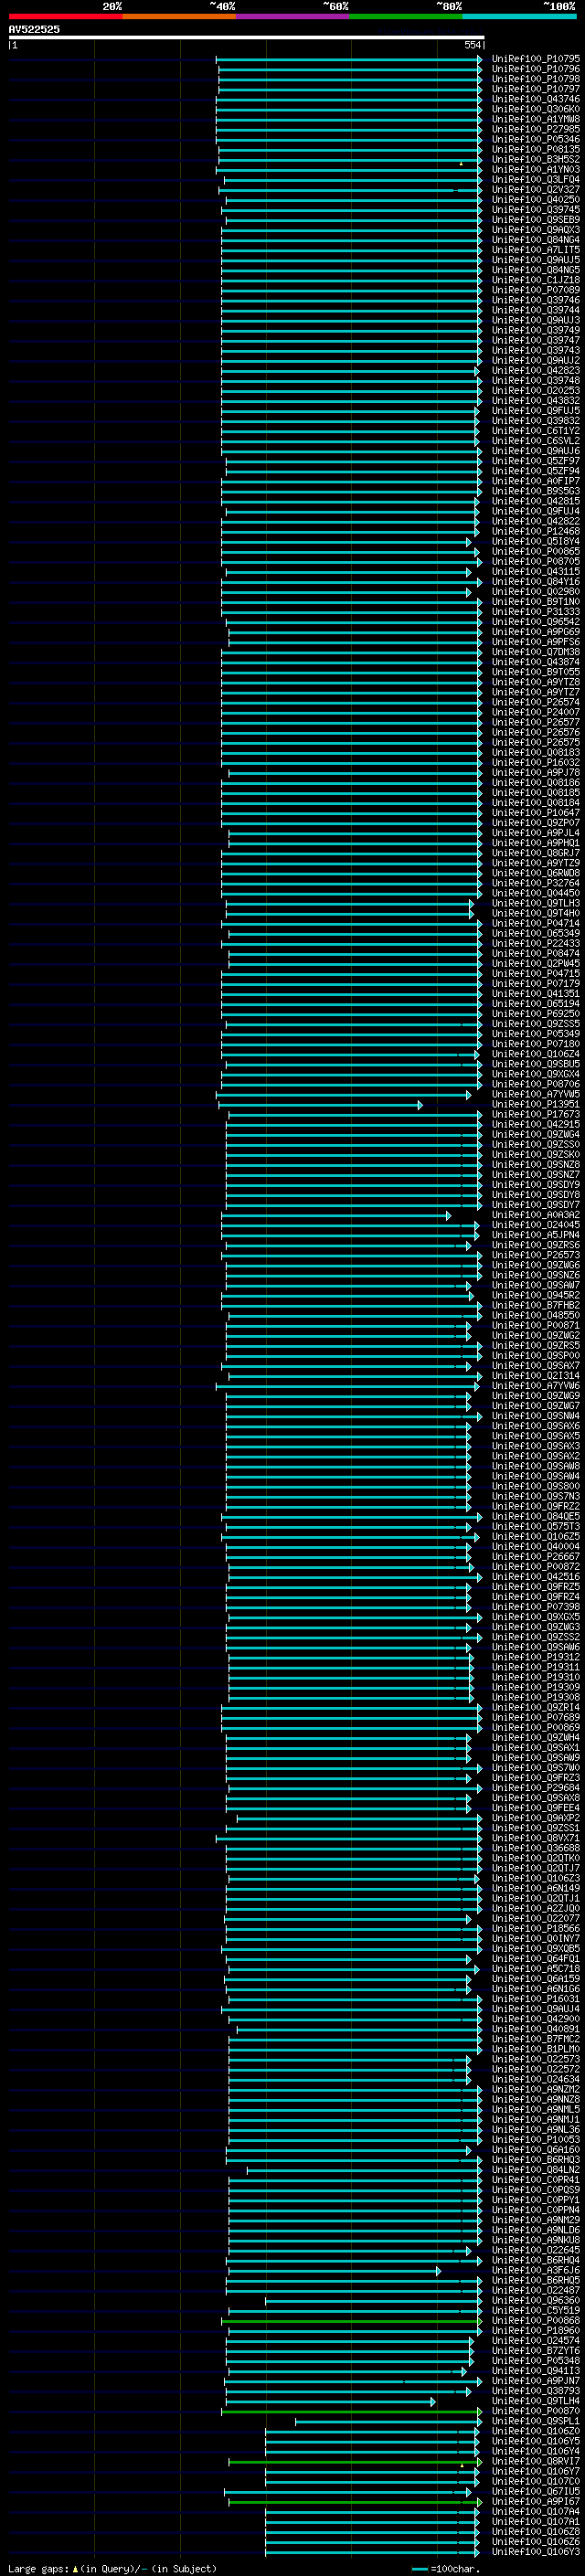Select hit label UniRef100_Q3LFQ4
The height and width of the screenshot is (2576, 585).
tap(535, 179)
